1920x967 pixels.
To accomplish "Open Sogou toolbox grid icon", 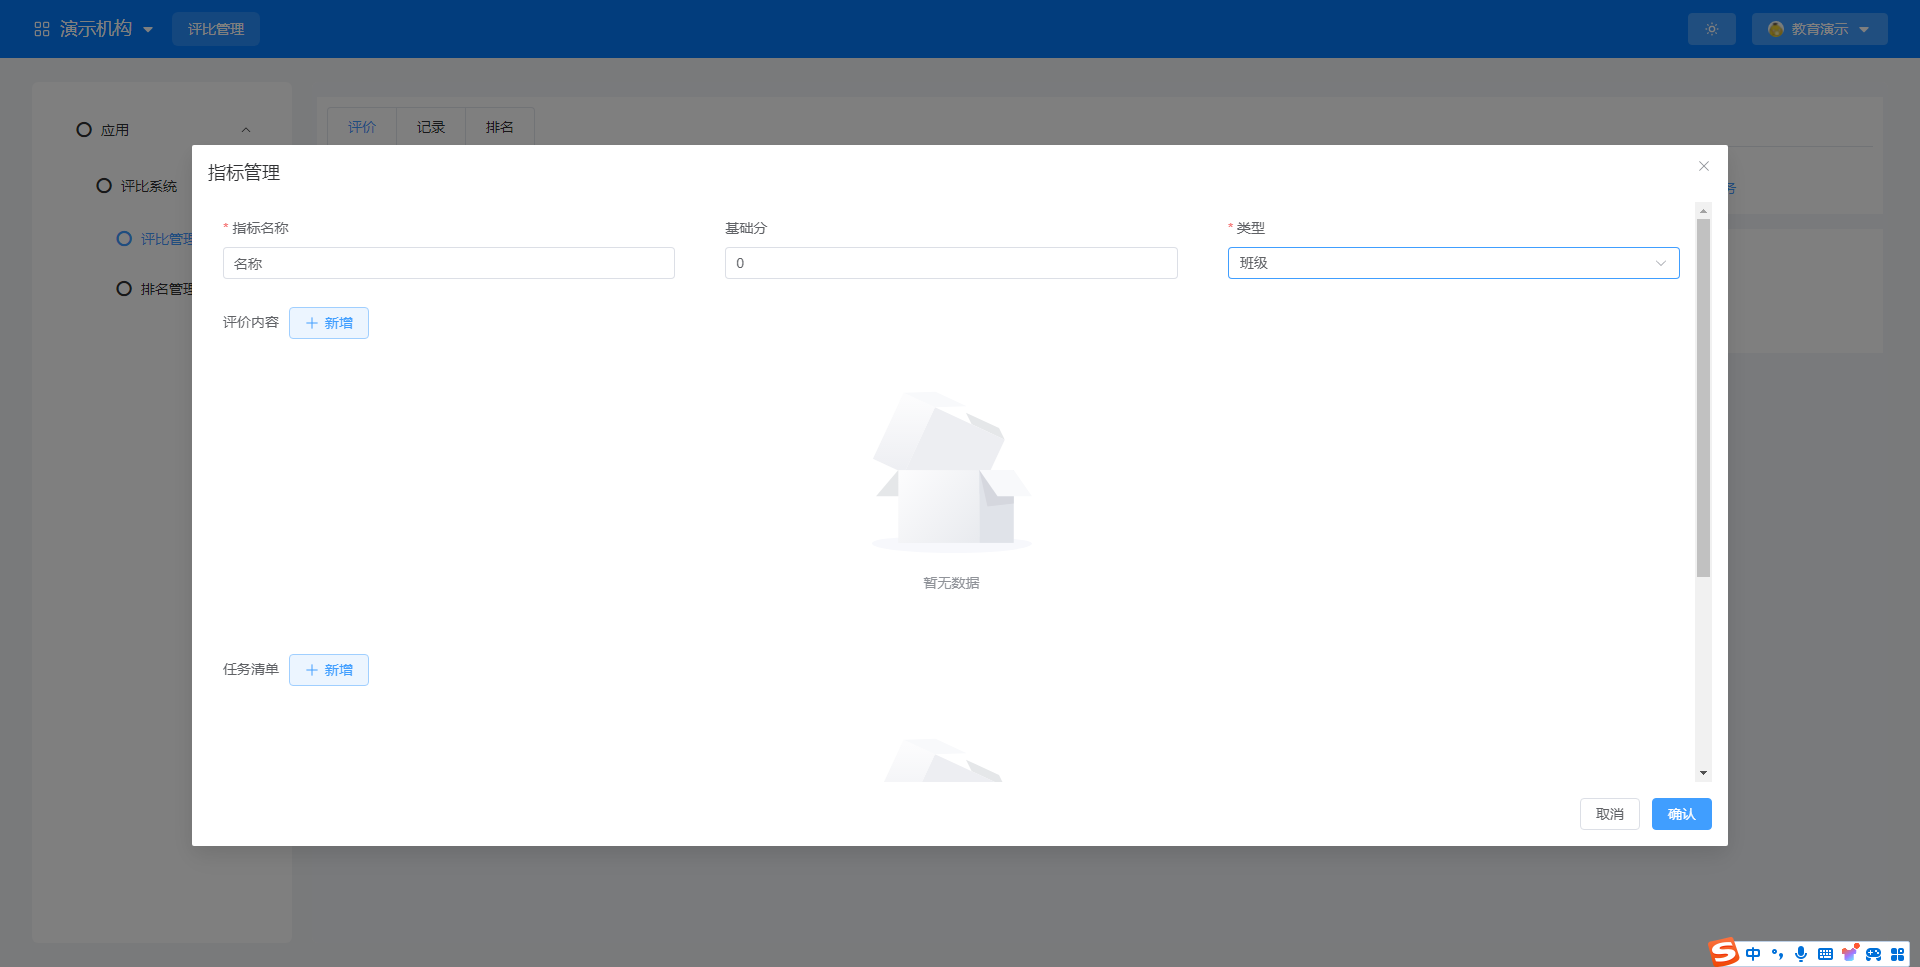I will point(1897,954).
